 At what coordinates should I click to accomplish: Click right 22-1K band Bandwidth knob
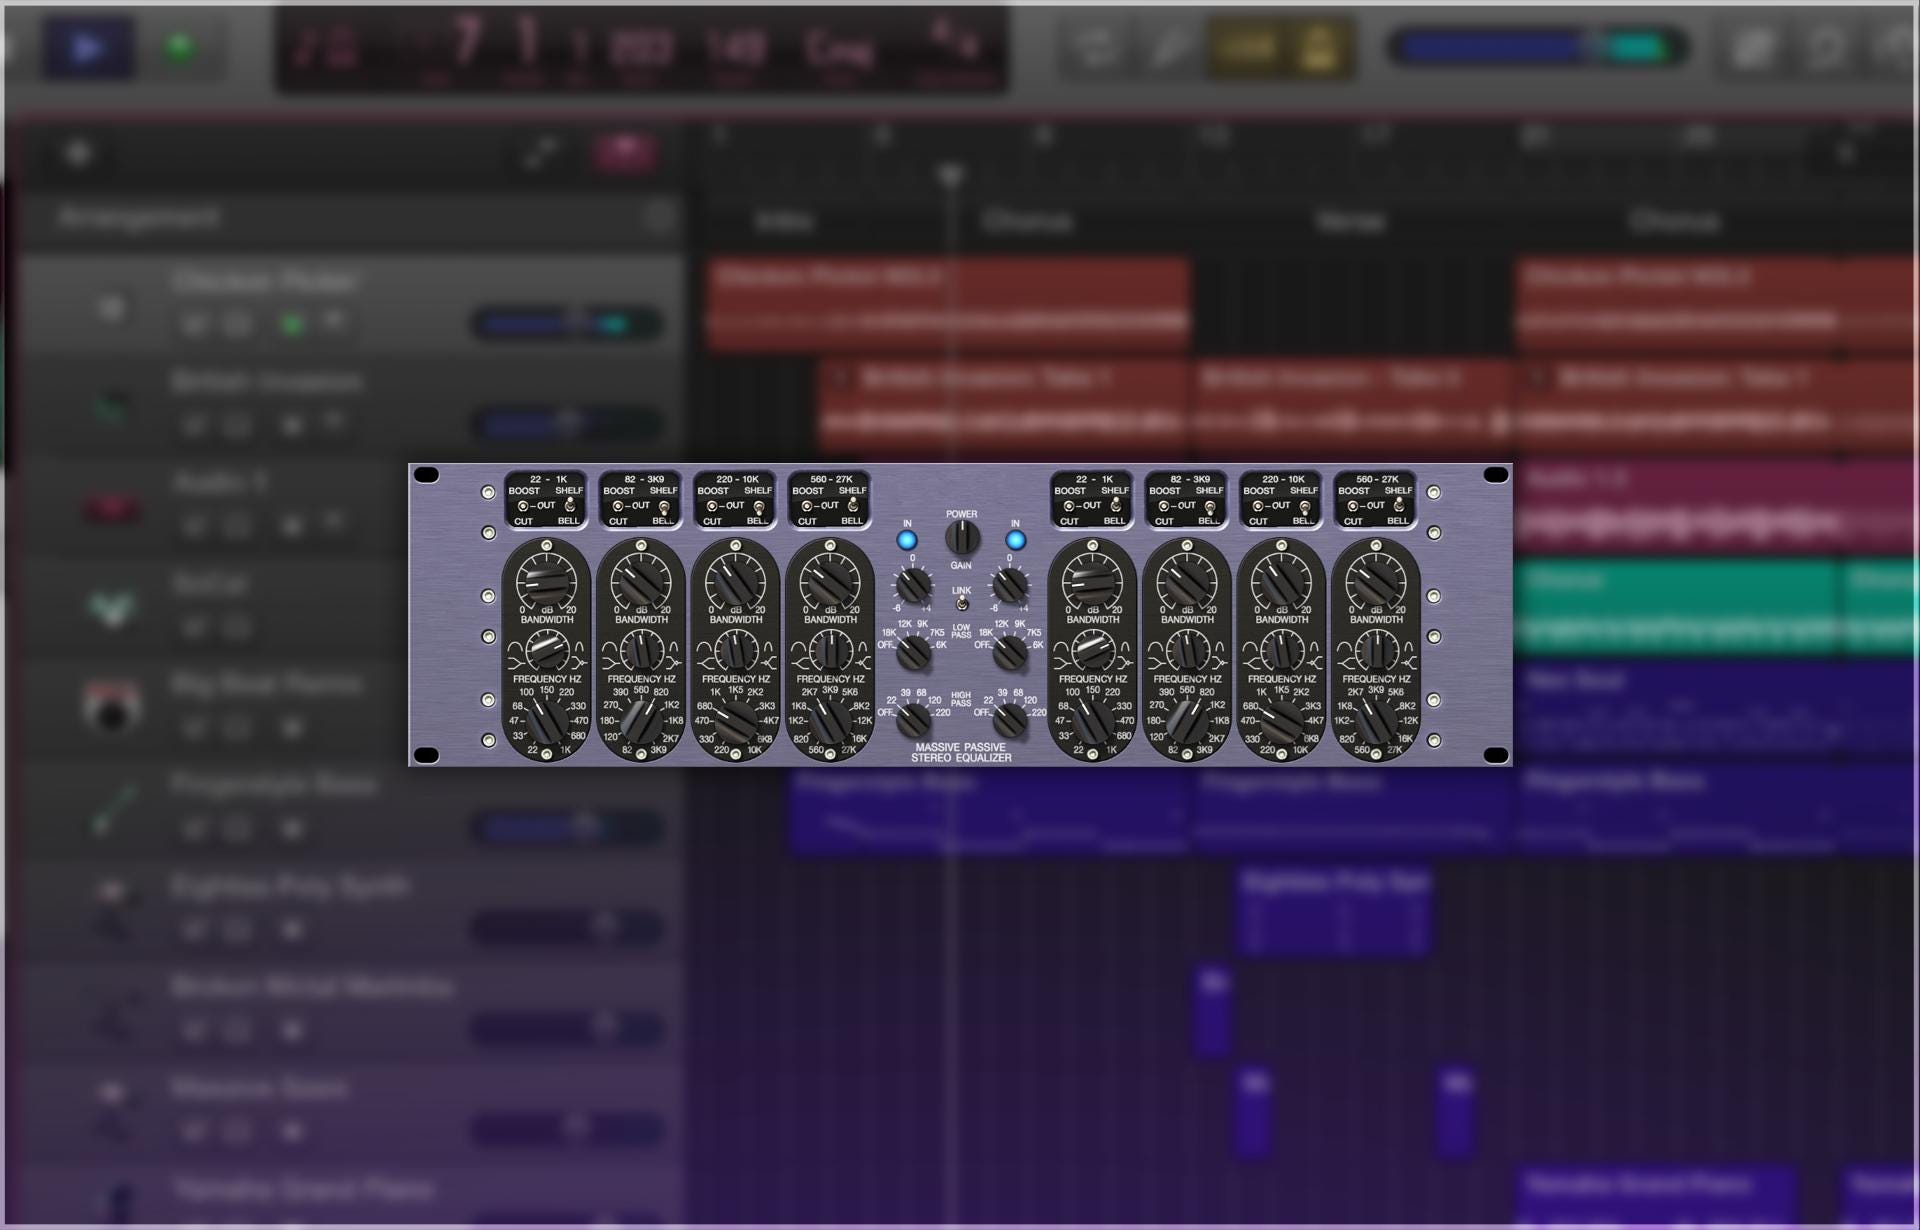(x=1092, y=651)
